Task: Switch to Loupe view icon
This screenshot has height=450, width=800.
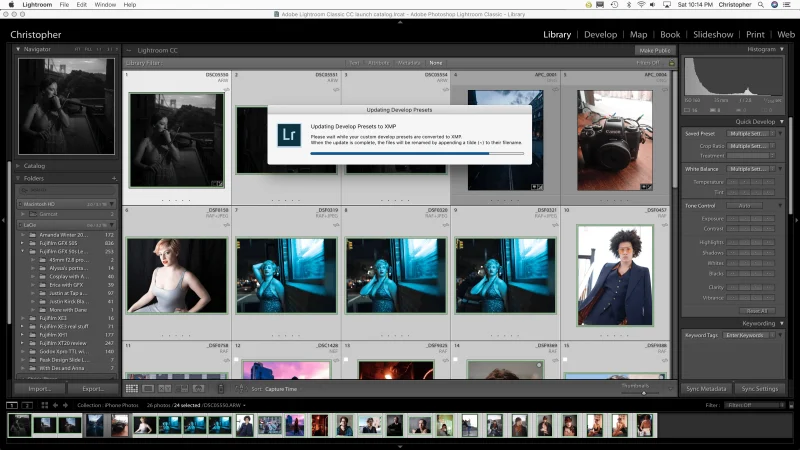Action: click(149, 388)
